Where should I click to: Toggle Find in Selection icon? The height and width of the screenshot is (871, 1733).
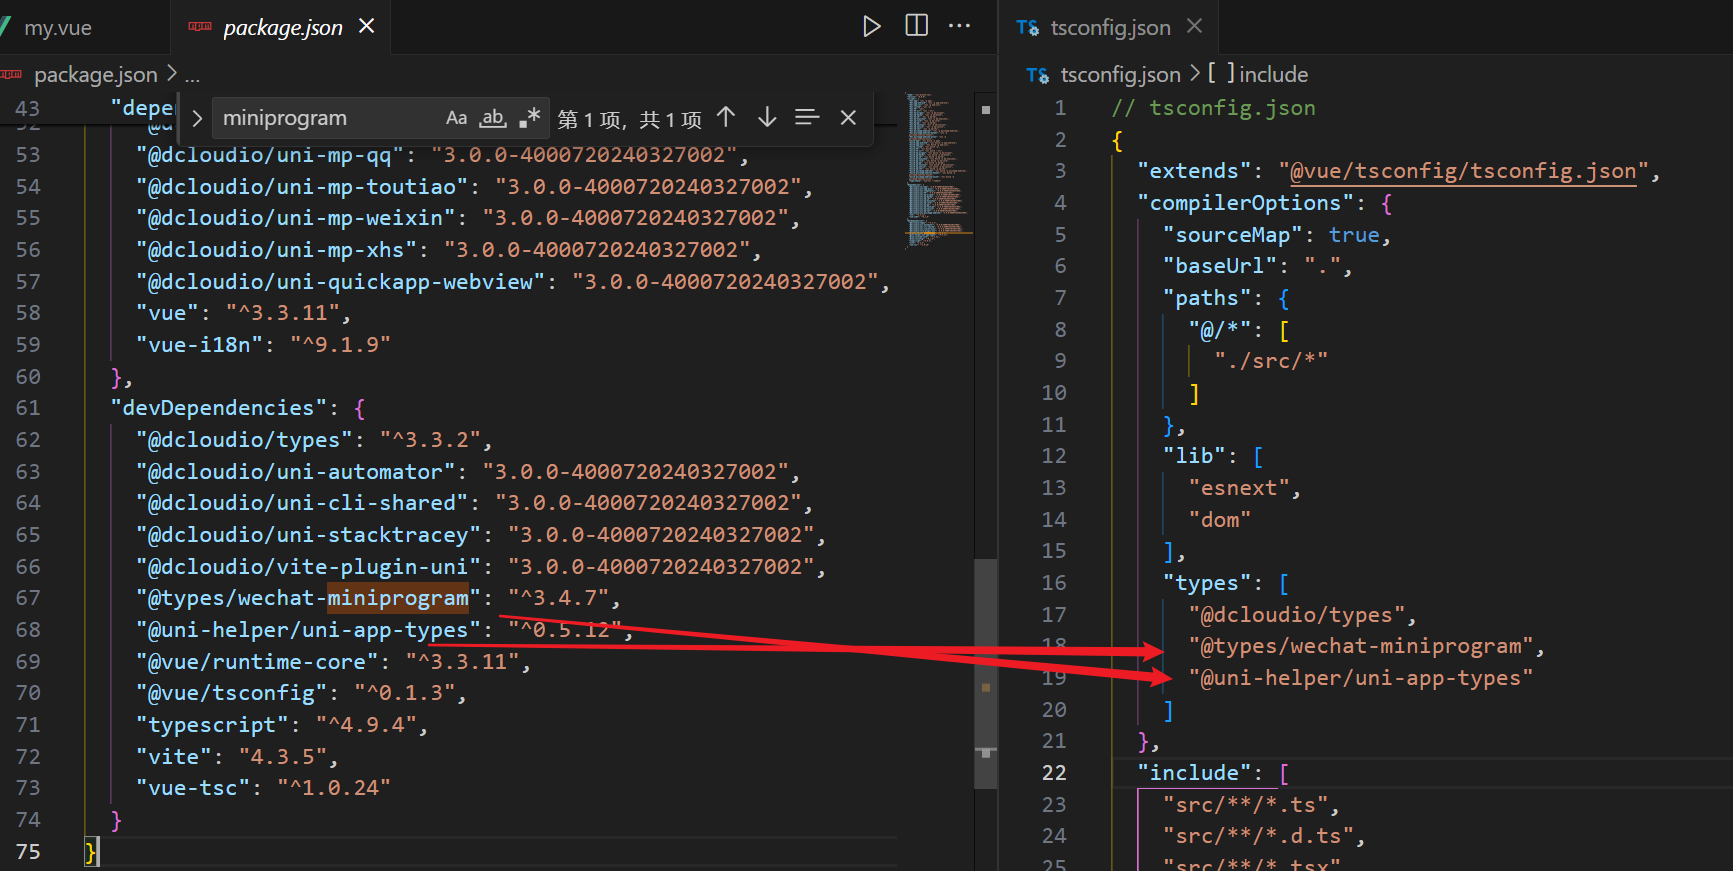point(807,118)
